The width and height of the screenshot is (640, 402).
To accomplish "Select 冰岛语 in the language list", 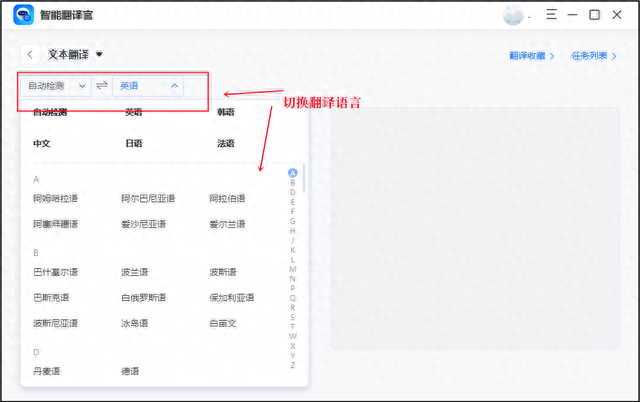I will pyautogui.click(x=134, y=323).
